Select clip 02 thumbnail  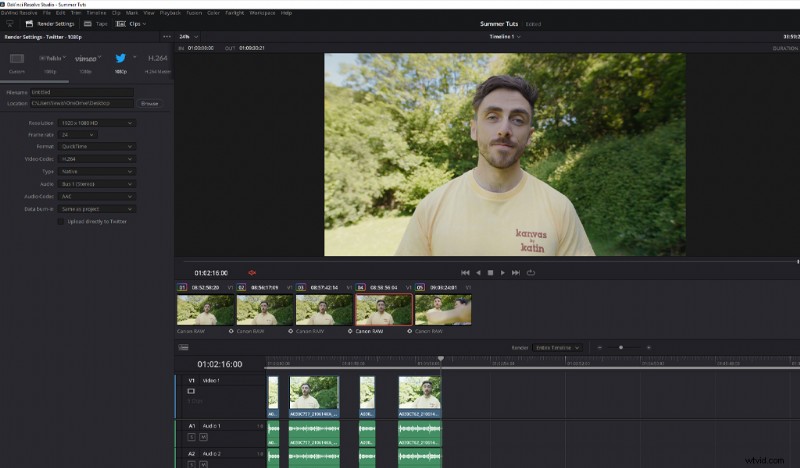[x=265, y=310]
